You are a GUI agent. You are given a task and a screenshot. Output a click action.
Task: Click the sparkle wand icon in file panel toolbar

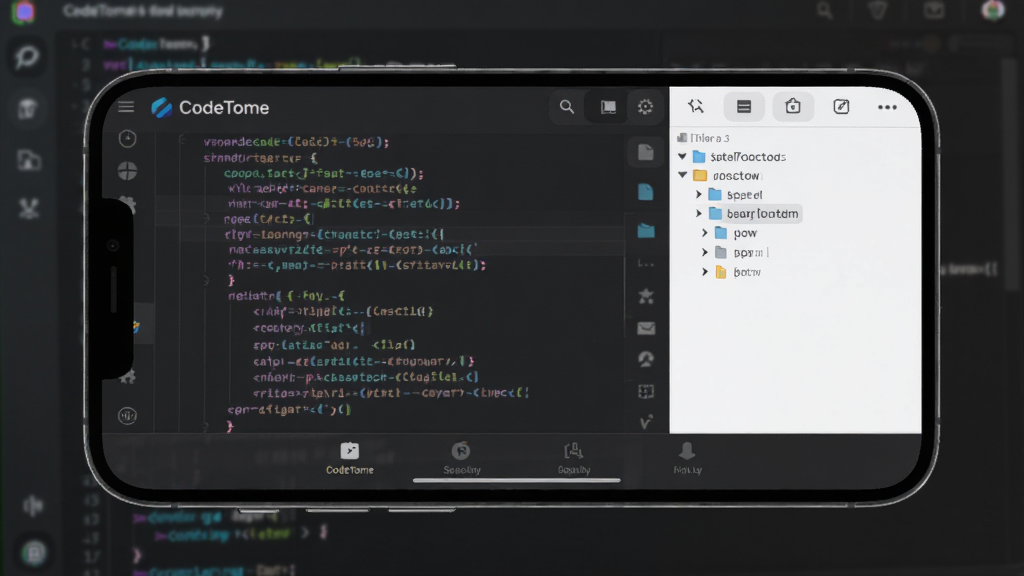point(696,106)
